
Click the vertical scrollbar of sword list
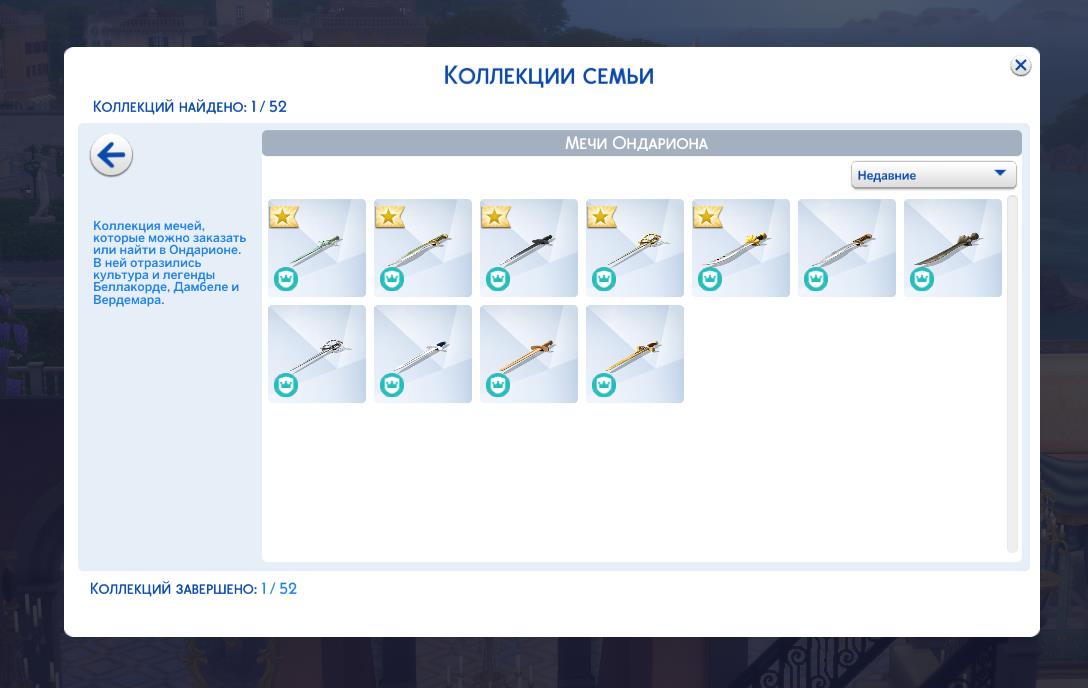[x=1012, y=374]
